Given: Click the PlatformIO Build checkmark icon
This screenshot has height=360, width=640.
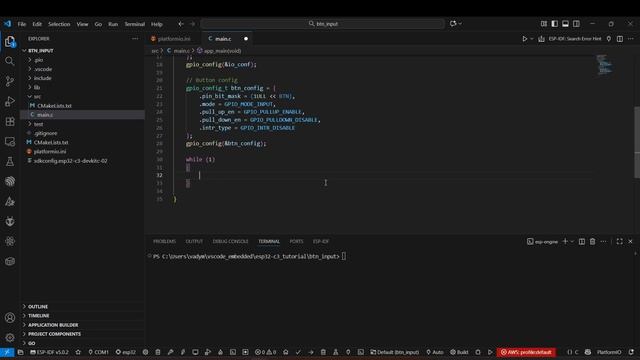Looking at the screenshot, I should tap(298, 352).
